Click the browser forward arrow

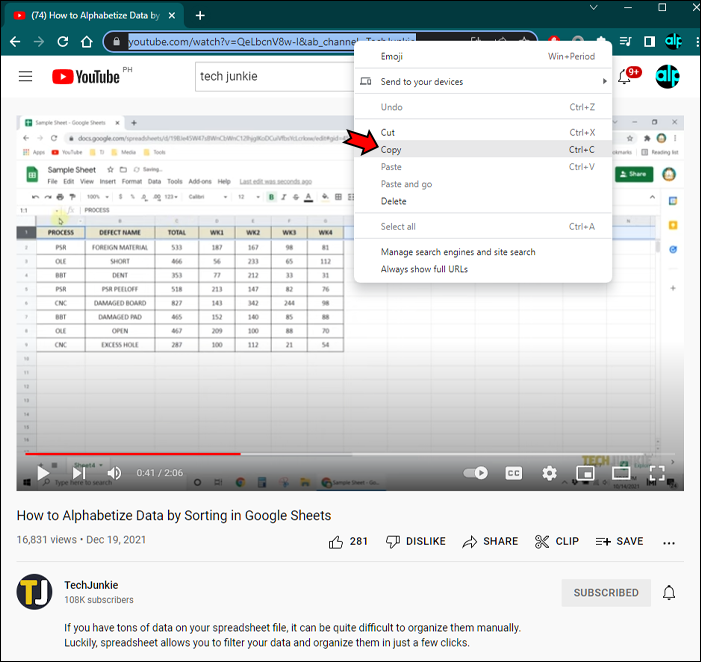click(x=39, y=42)
